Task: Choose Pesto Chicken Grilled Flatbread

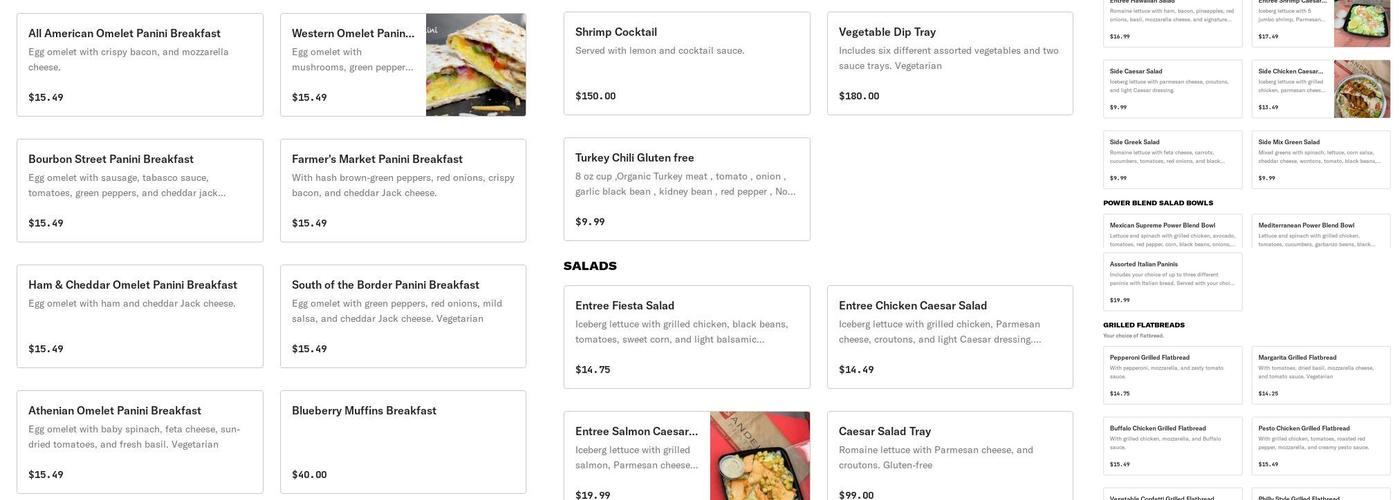Action: tap(1320, 446)
